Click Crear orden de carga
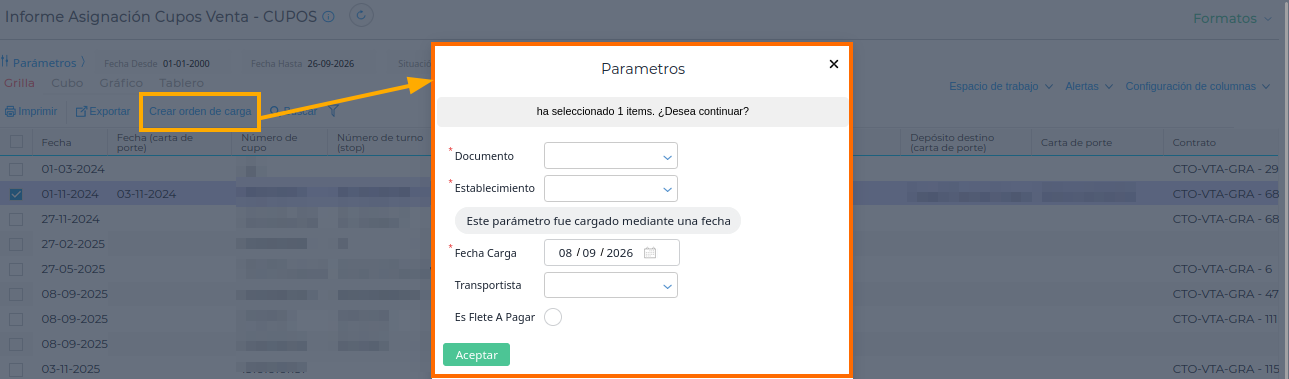The width and height of the screenshot is (1289, 379). [x=200, y=111]
